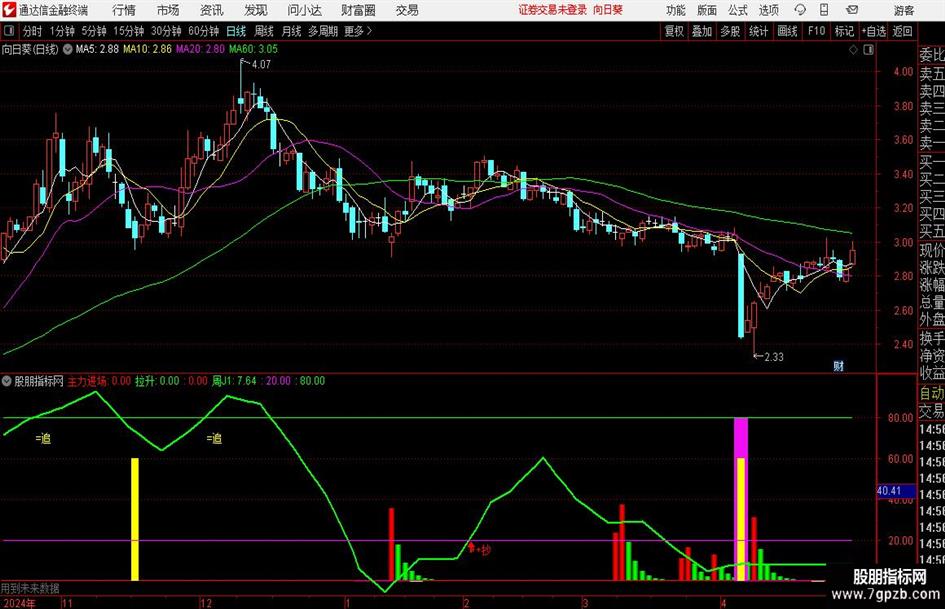The image size is (945, 609).
Task: Open the mail message icon
Action: coord(852,10)
